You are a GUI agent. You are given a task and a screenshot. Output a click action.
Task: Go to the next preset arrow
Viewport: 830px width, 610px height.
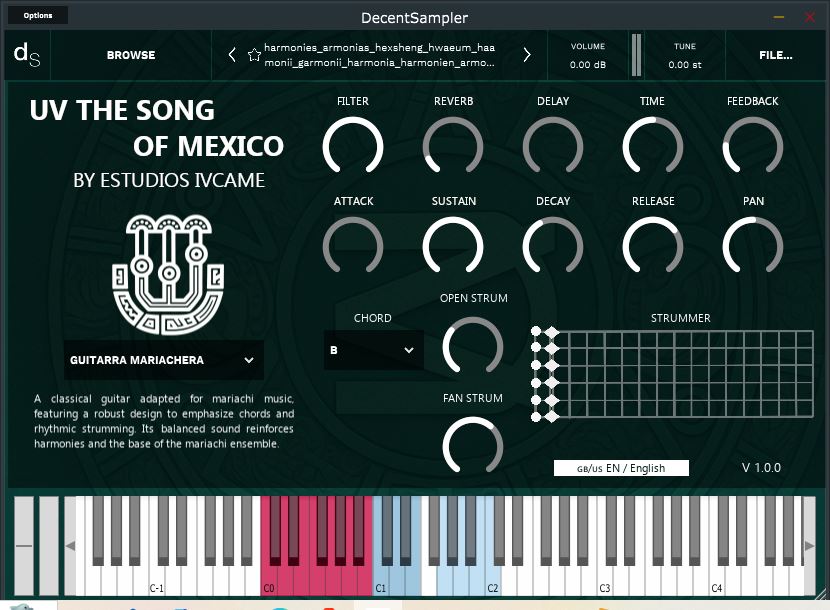pyautogui.click(x=527, y=55)
